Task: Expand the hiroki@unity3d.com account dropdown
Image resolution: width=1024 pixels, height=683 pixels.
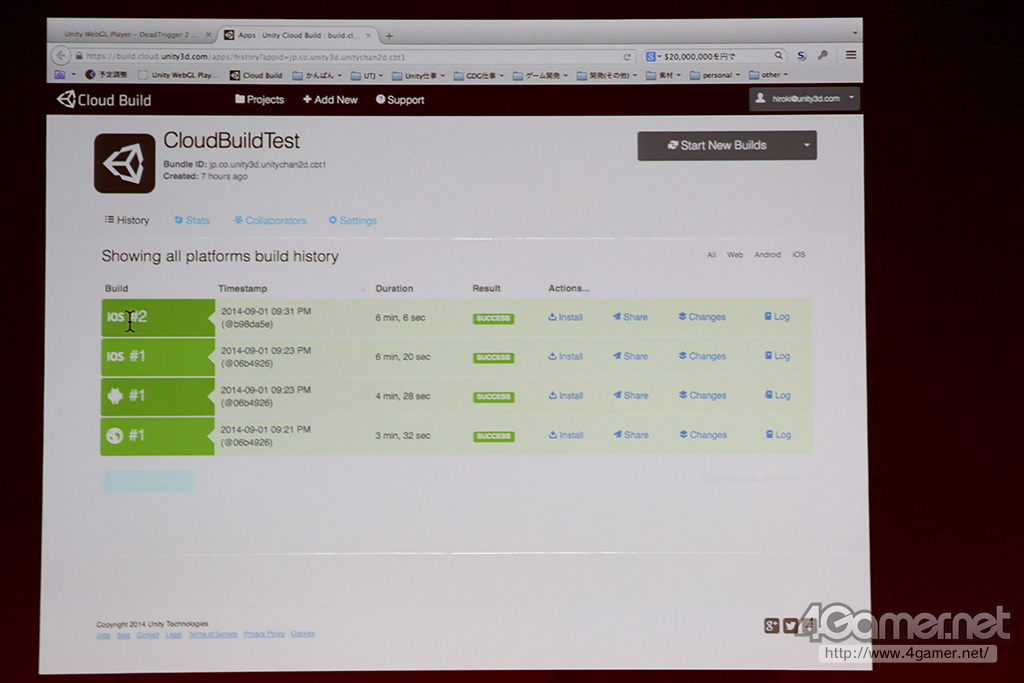Action: click(x=804, y=99)
